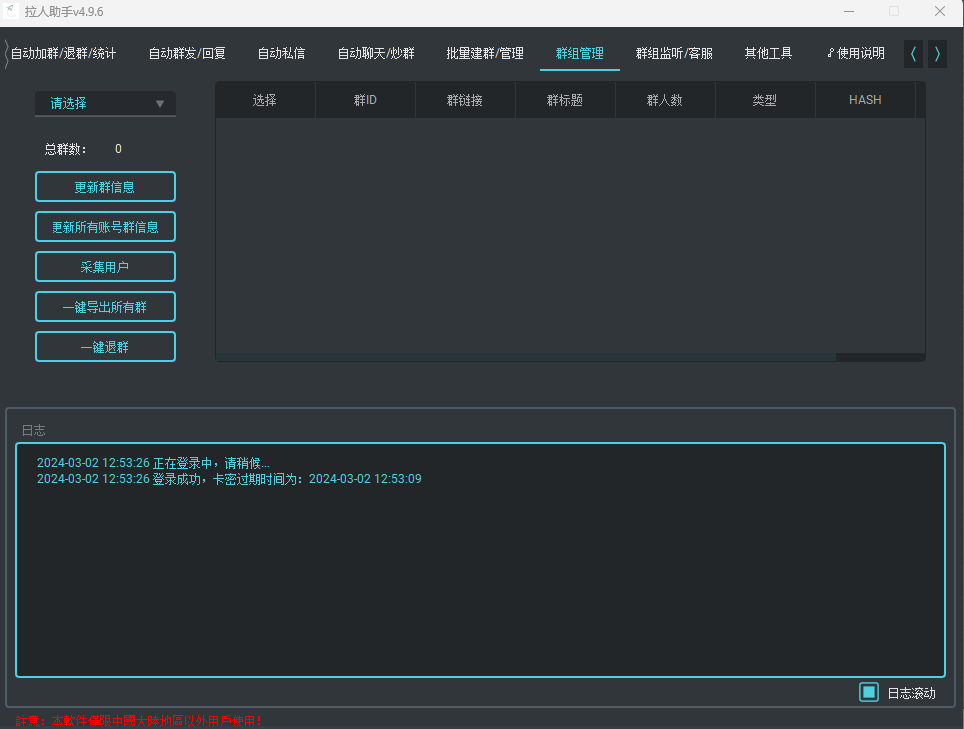
Task: Switch to 群组监听/客服 tab
Action: point(674,54)
